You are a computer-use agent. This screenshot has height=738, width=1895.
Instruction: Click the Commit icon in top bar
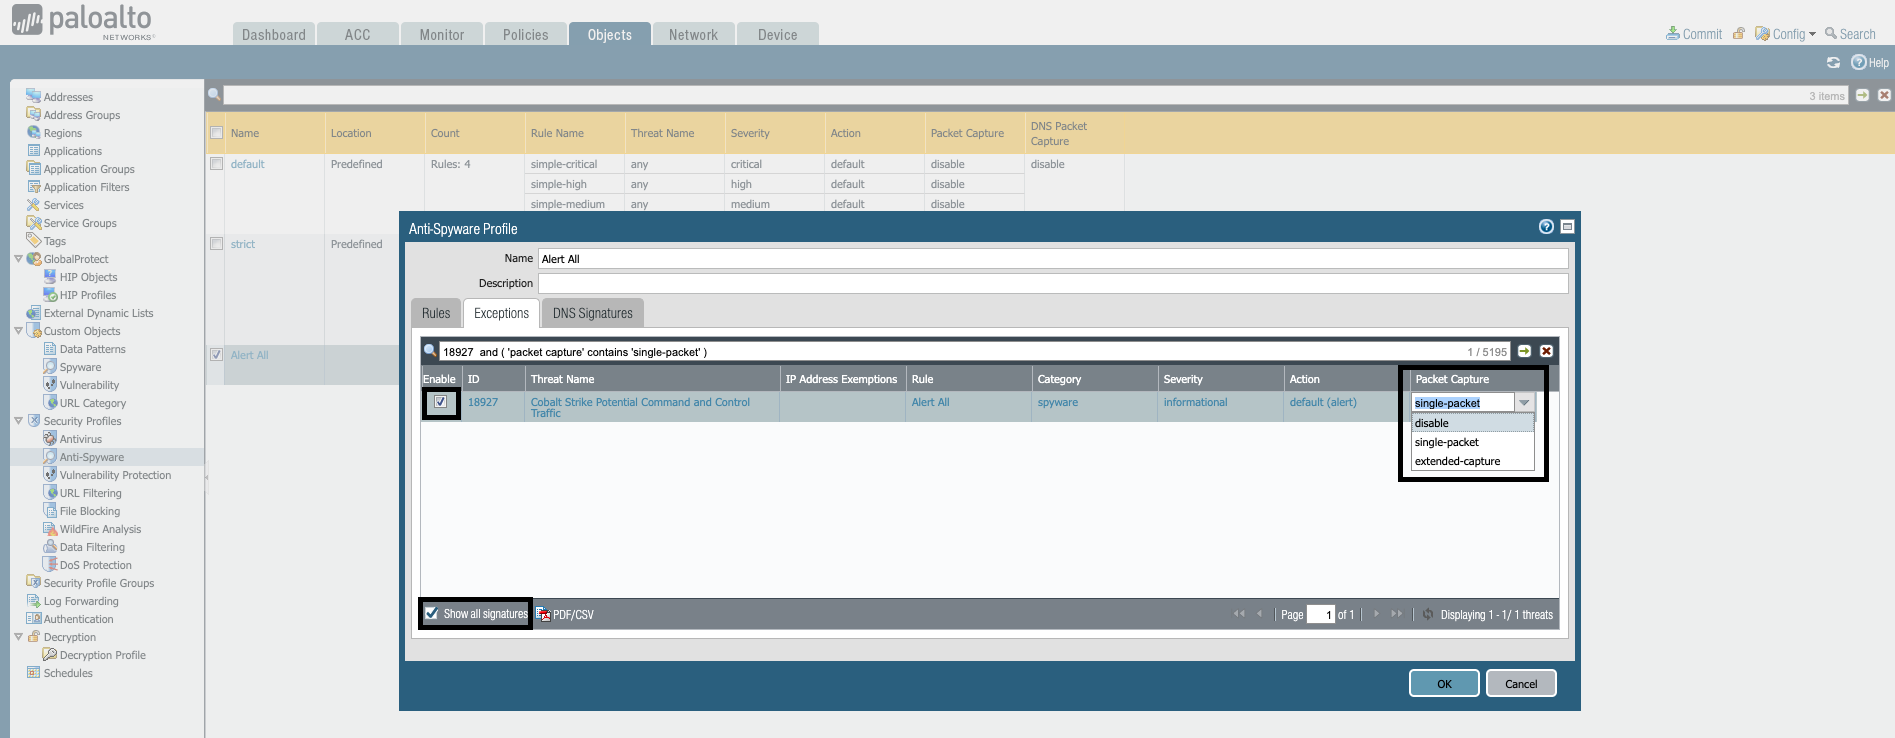pyautogui.click(x=1672, y=34)
